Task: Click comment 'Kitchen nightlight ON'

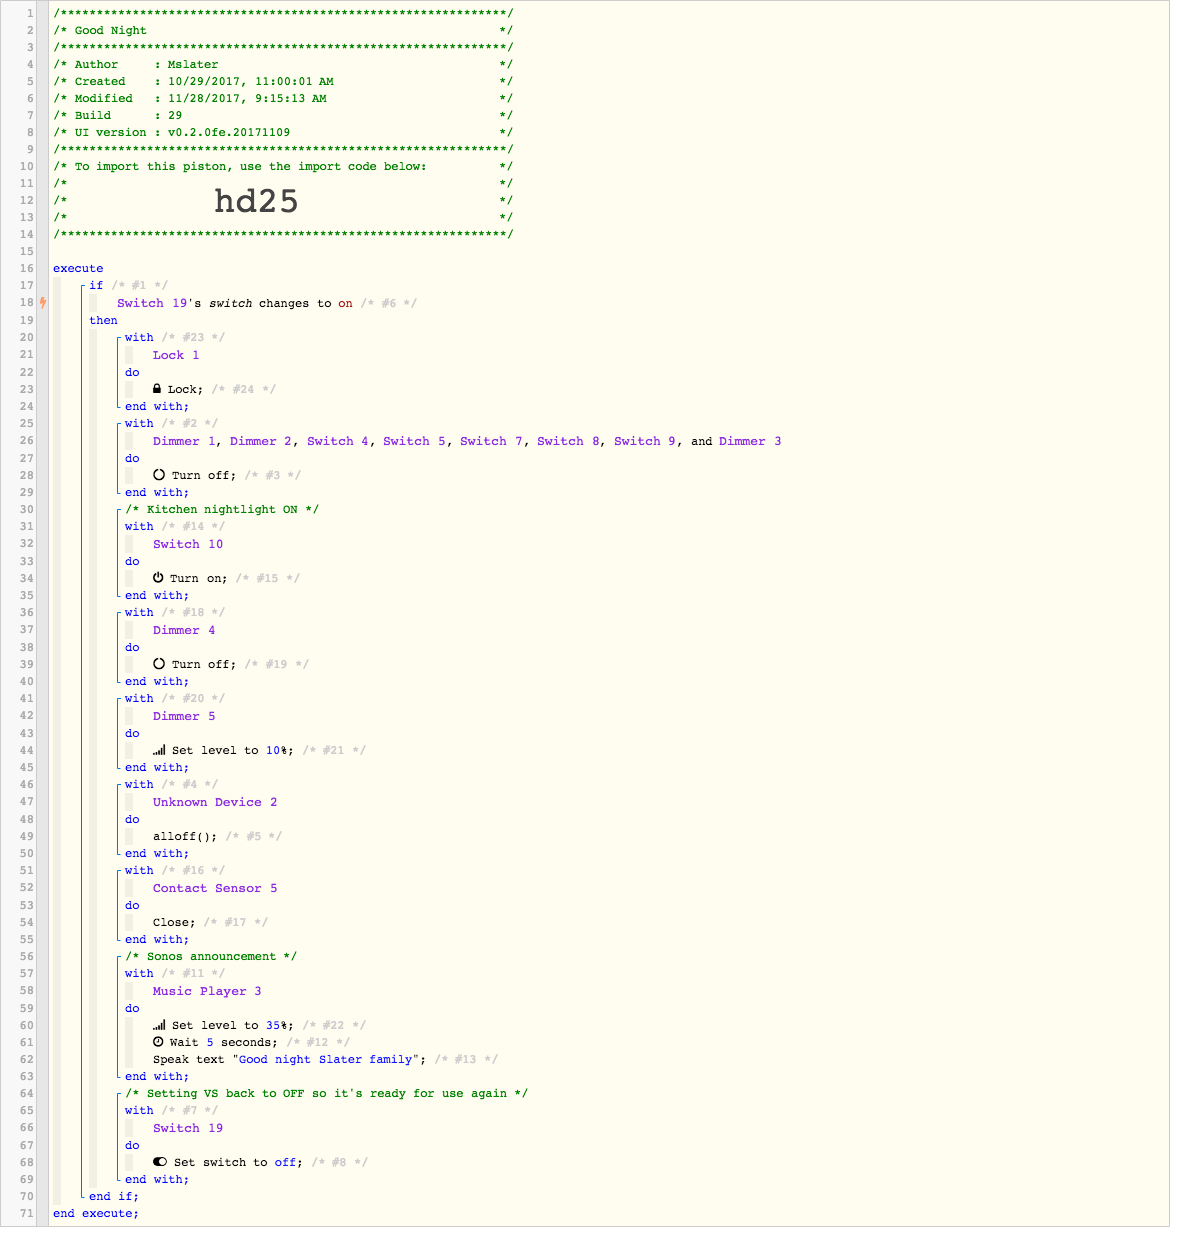Action: point(222,509)
